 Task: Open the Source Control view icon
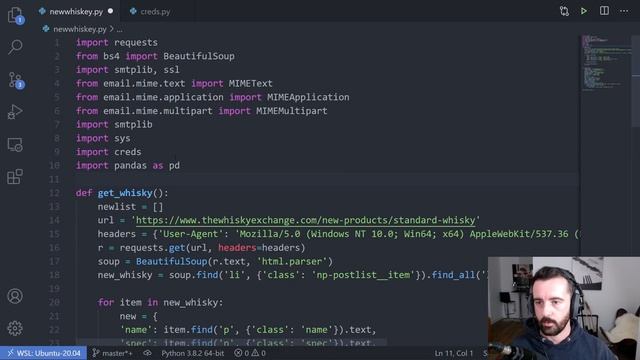15,80
